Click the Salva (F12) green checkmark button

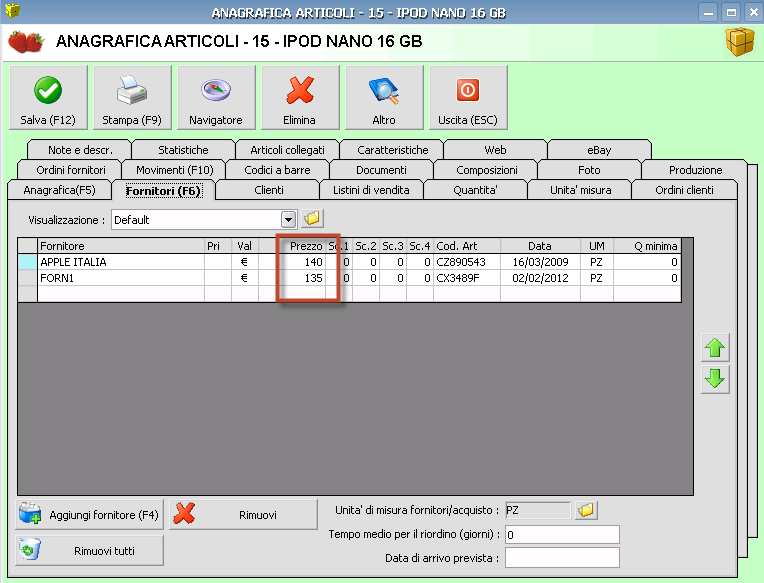48,97
